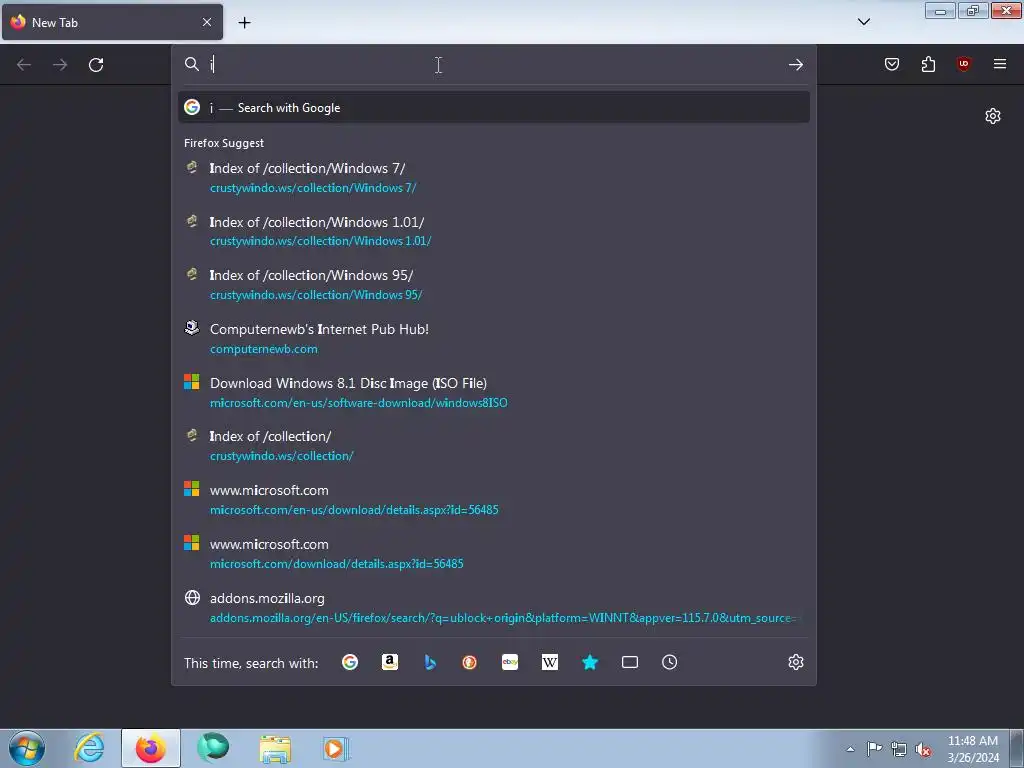Click microsoft.com/en-us/download details URL
Screen dimensions: 1024x768
[x=354, y=510]
